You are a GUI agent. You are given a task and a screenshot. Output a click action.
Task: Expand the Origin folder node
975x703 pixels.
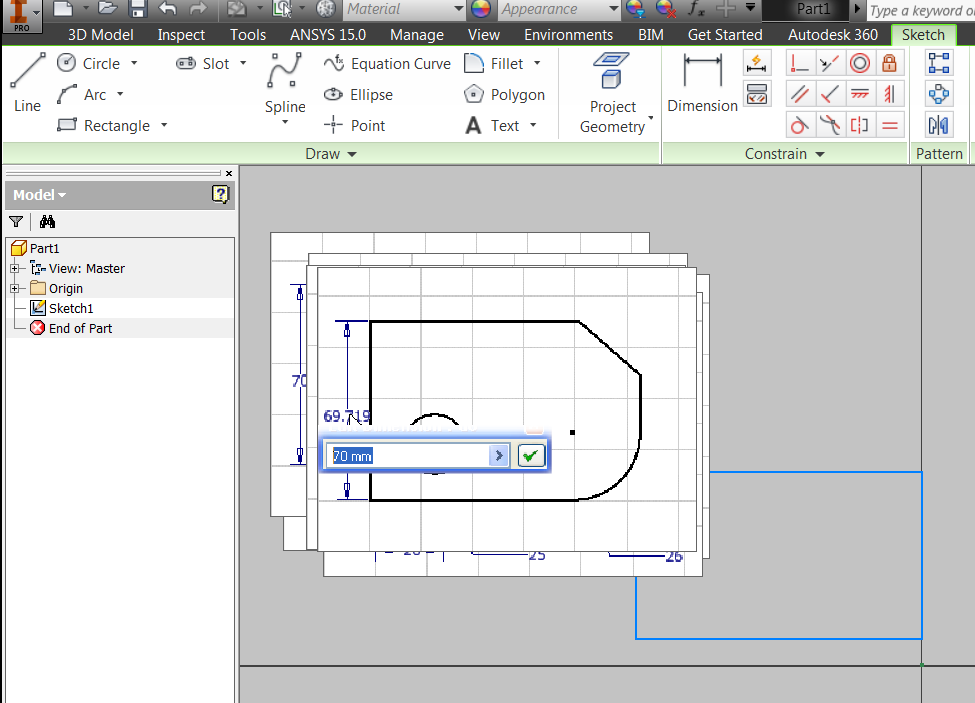pyautogui.click(x=15, y=289)
